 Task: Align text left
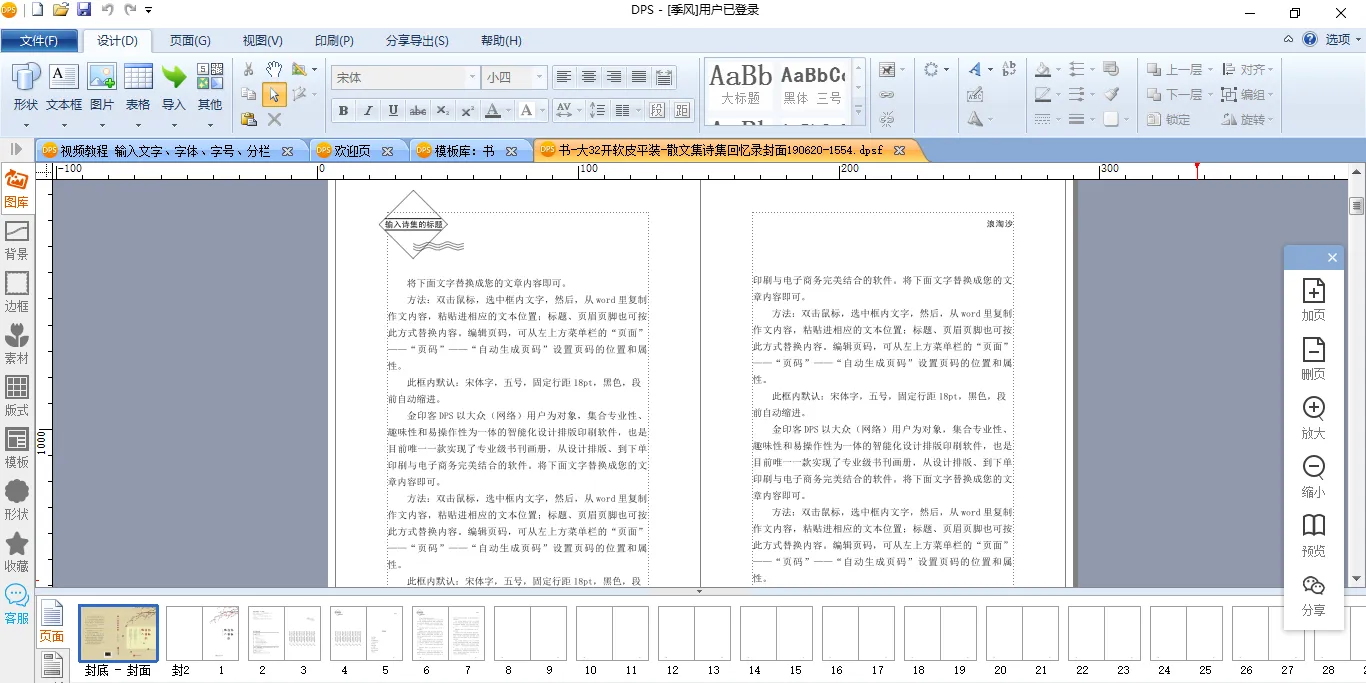tap(564, 77)
